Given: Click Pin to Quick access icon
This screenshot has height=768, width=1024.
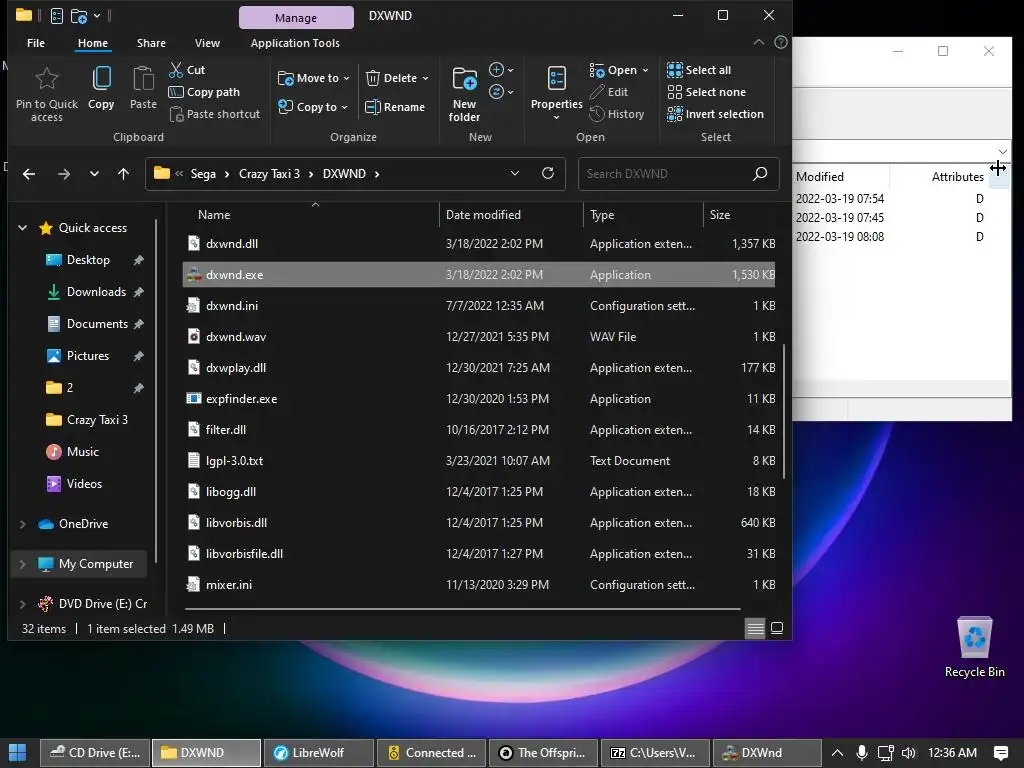Looking at the screenshot, I should pos(46,78).
